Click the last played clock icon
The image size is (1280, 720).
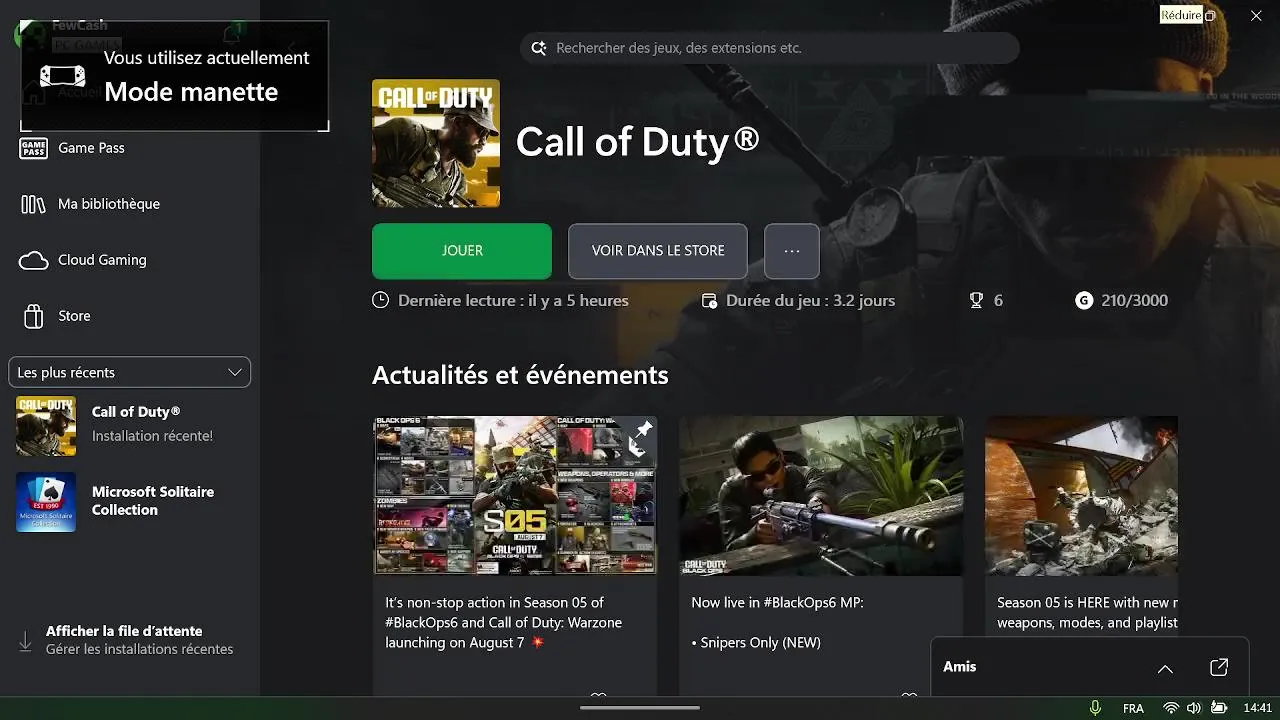point(380,300)
